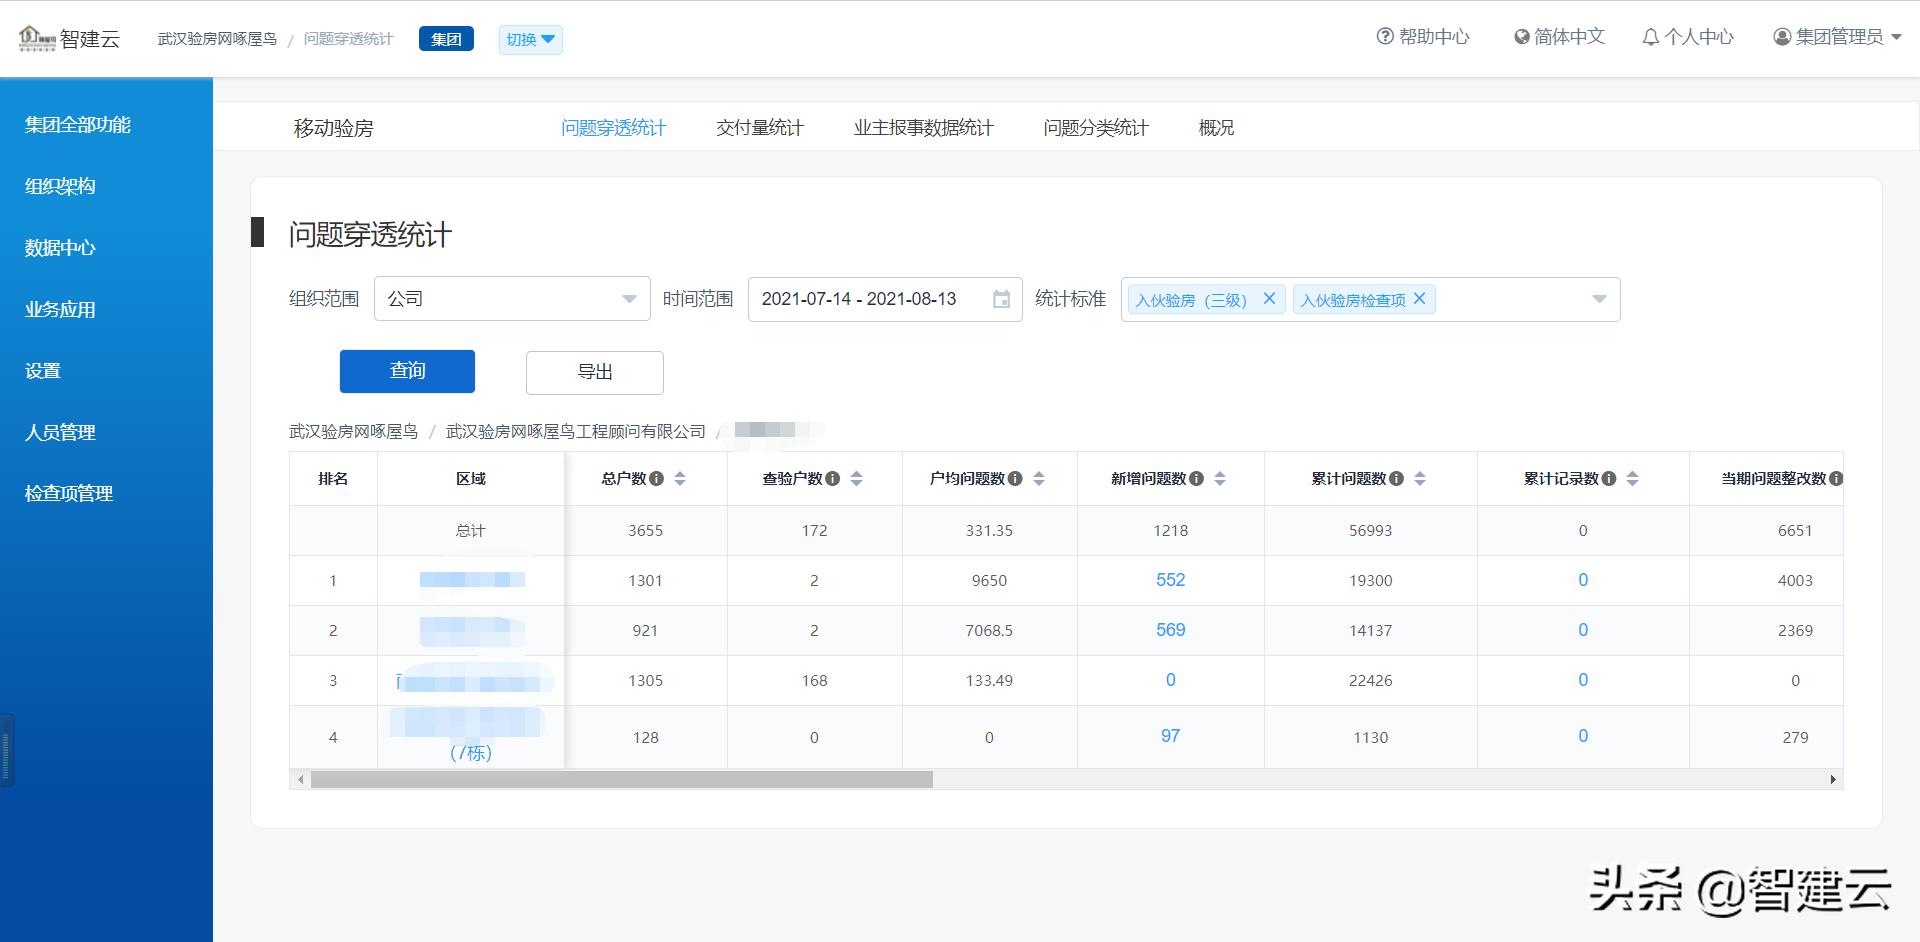The width and height of the screenshot is (1920, 942).
Task: Open the 组织范围 company dropdown
Action: [511, 298]
